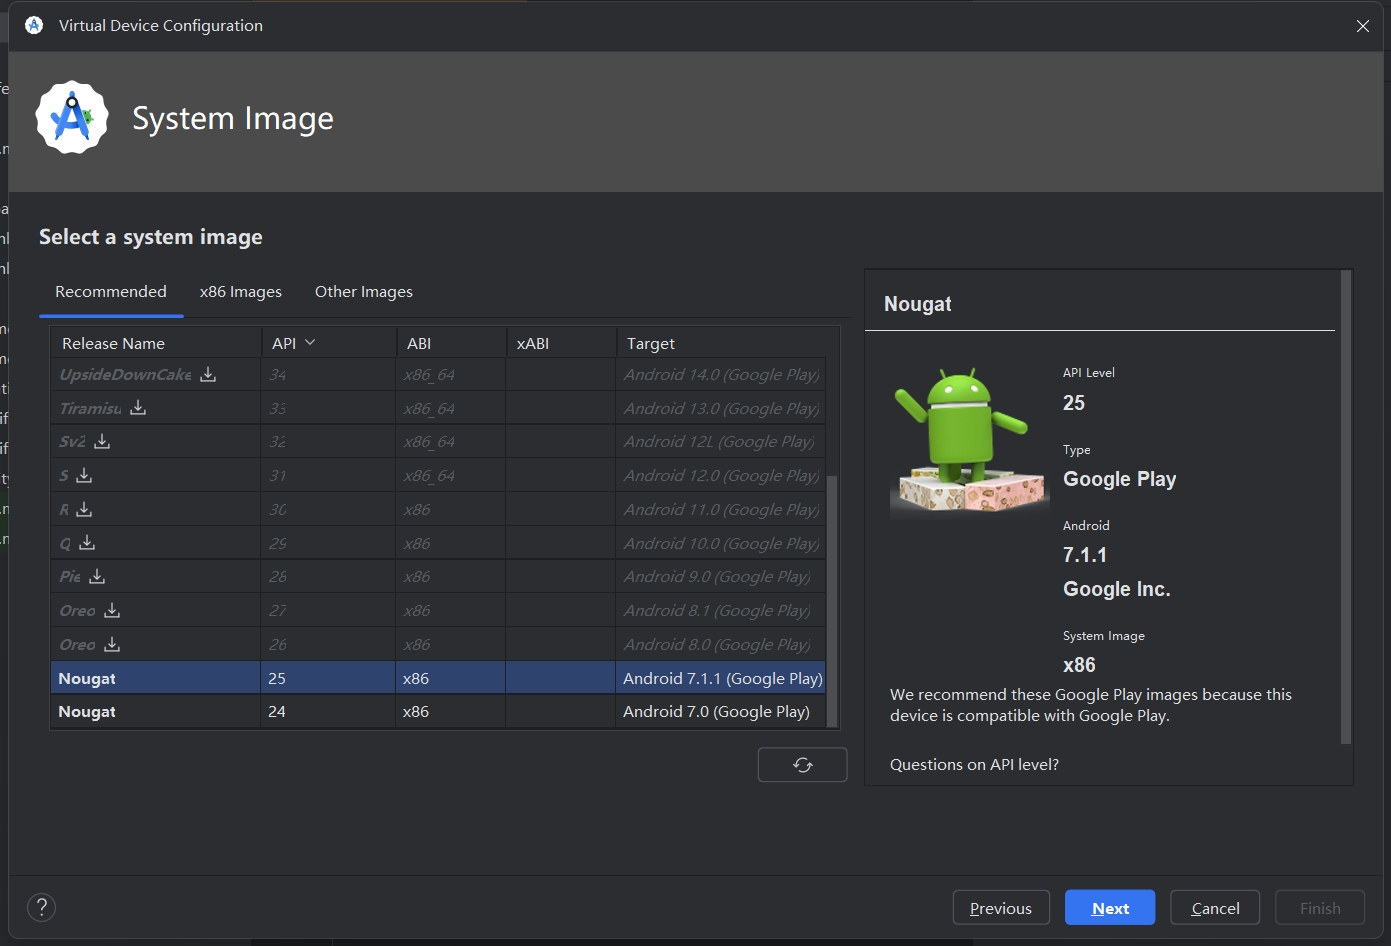Sort the table by ABI column header
Screen dimensions: 1391x946
pos(451,343)
